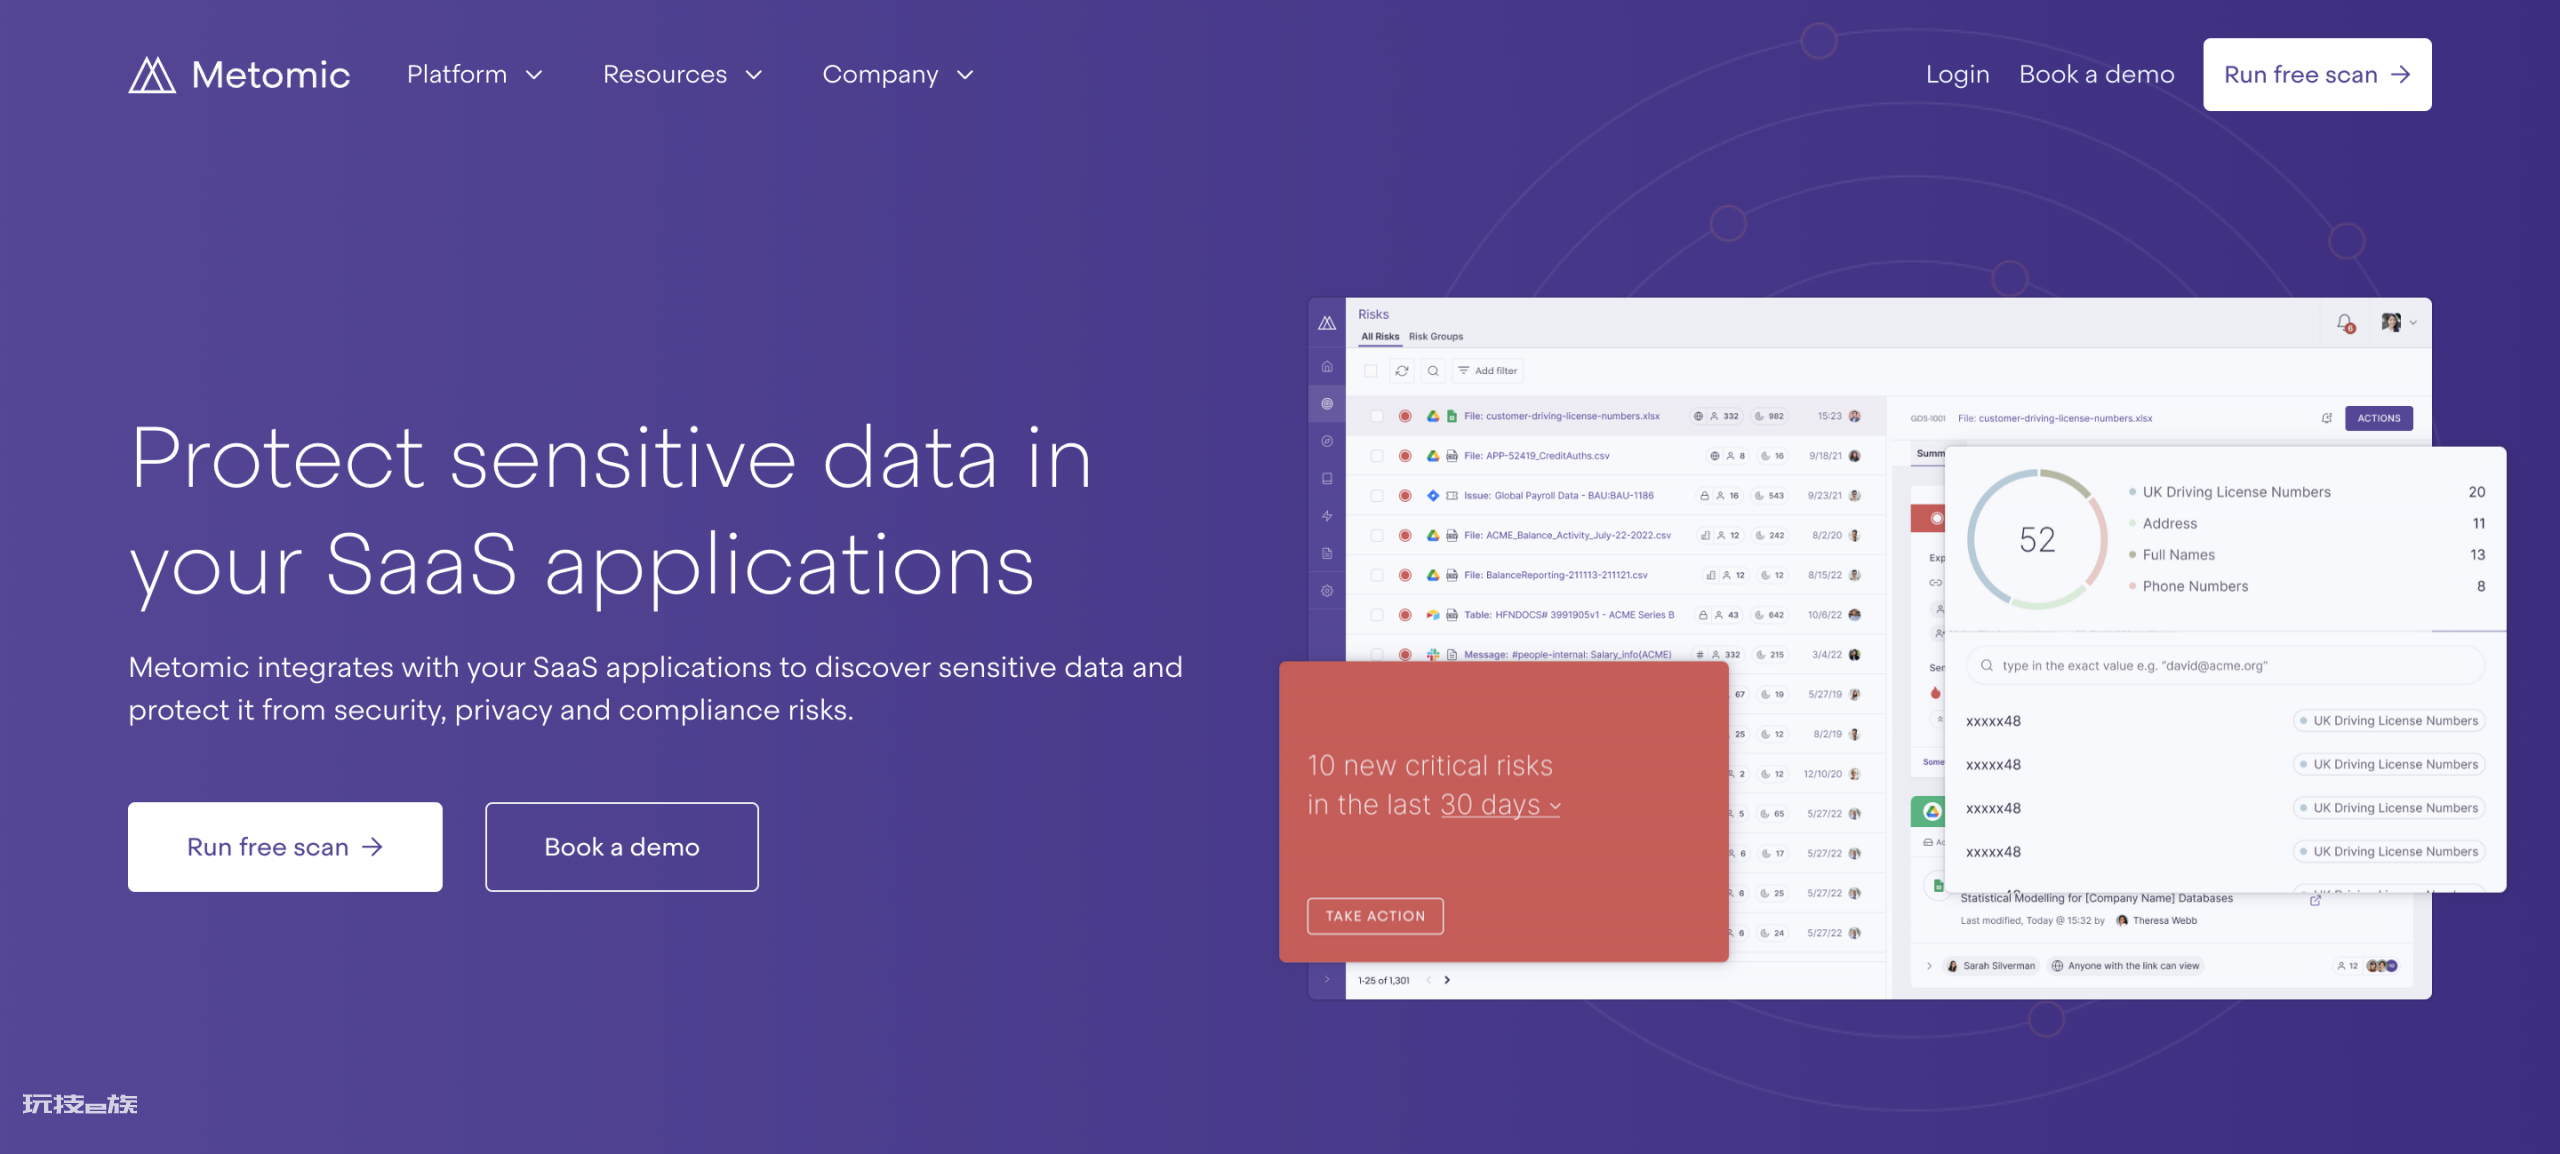
Task: Click the document icon in dashboard sidebar
Action: [1327, 553]
